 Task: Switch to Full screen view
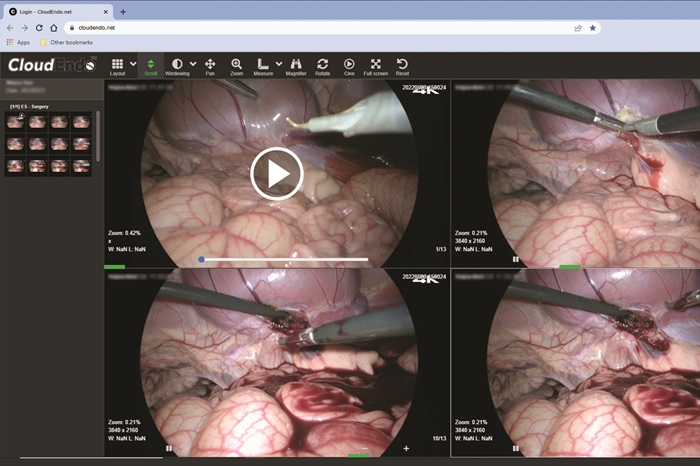click(x=375, y=67)
